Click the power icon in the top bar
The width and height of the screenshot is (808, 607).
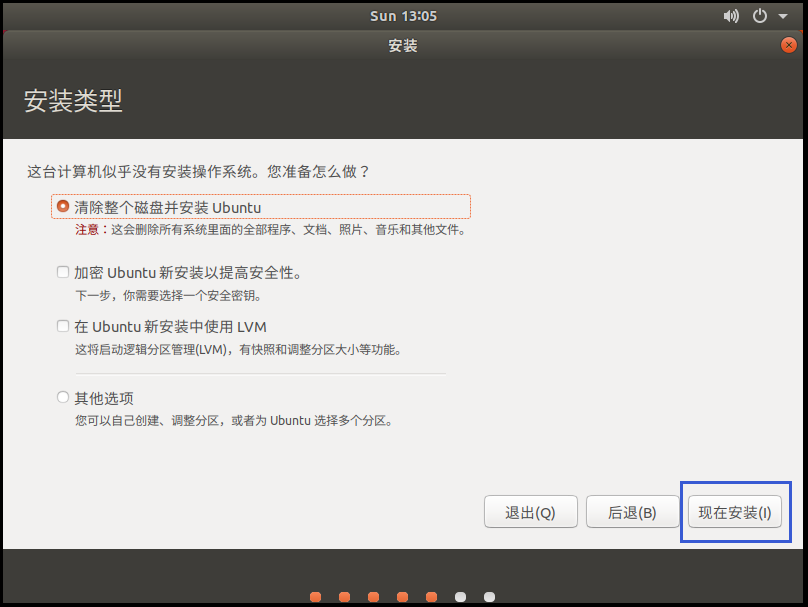pos(758,15)
